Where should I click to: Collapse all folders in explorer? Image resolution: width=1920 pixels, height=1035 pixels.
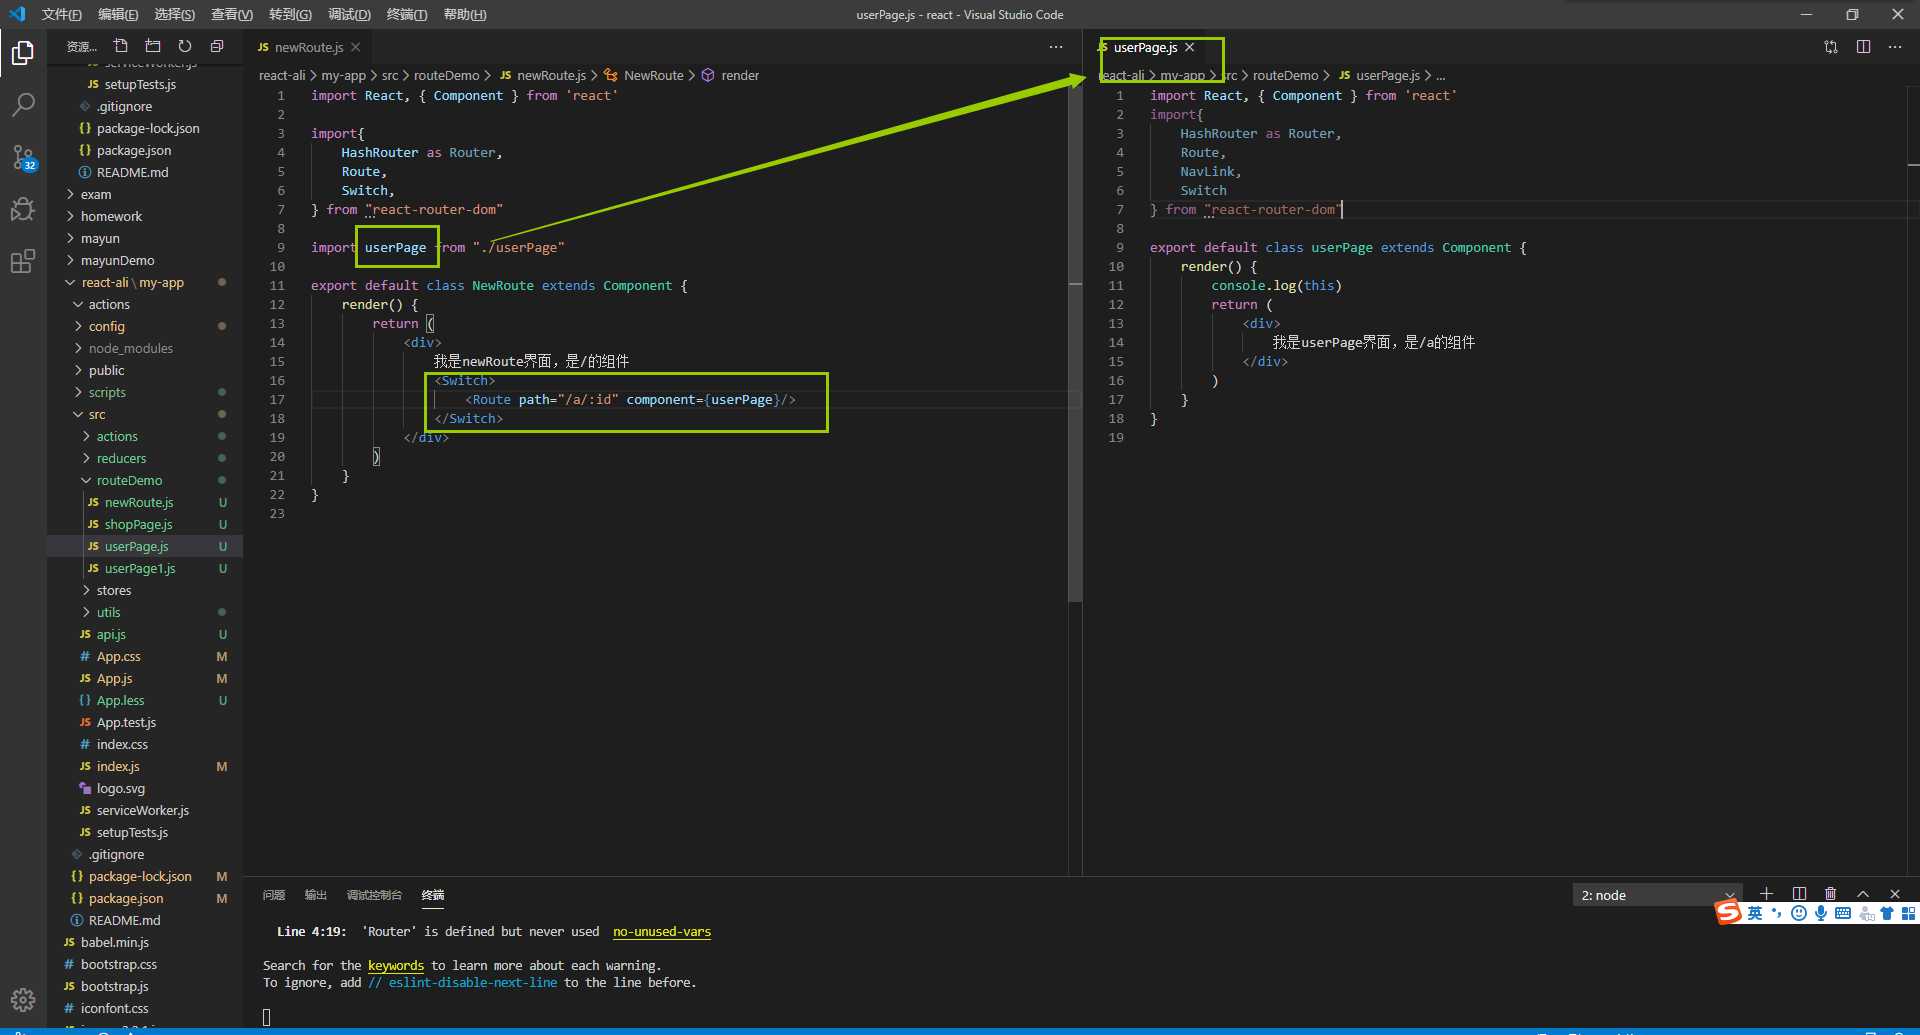tap(217, 46)
